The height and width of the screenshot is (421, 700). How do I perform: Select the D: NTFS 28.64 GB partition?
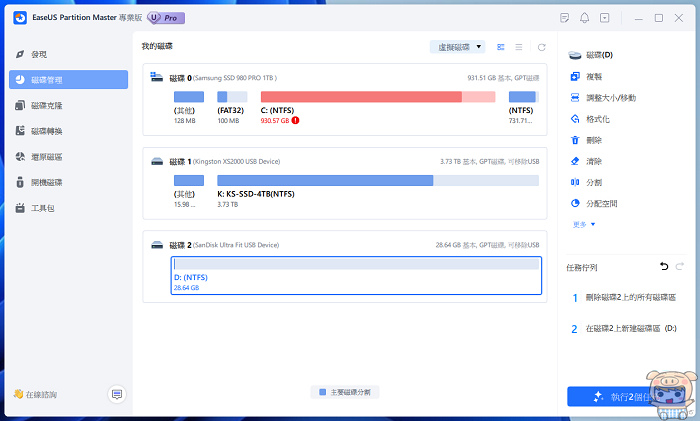(x=356, y=275)
